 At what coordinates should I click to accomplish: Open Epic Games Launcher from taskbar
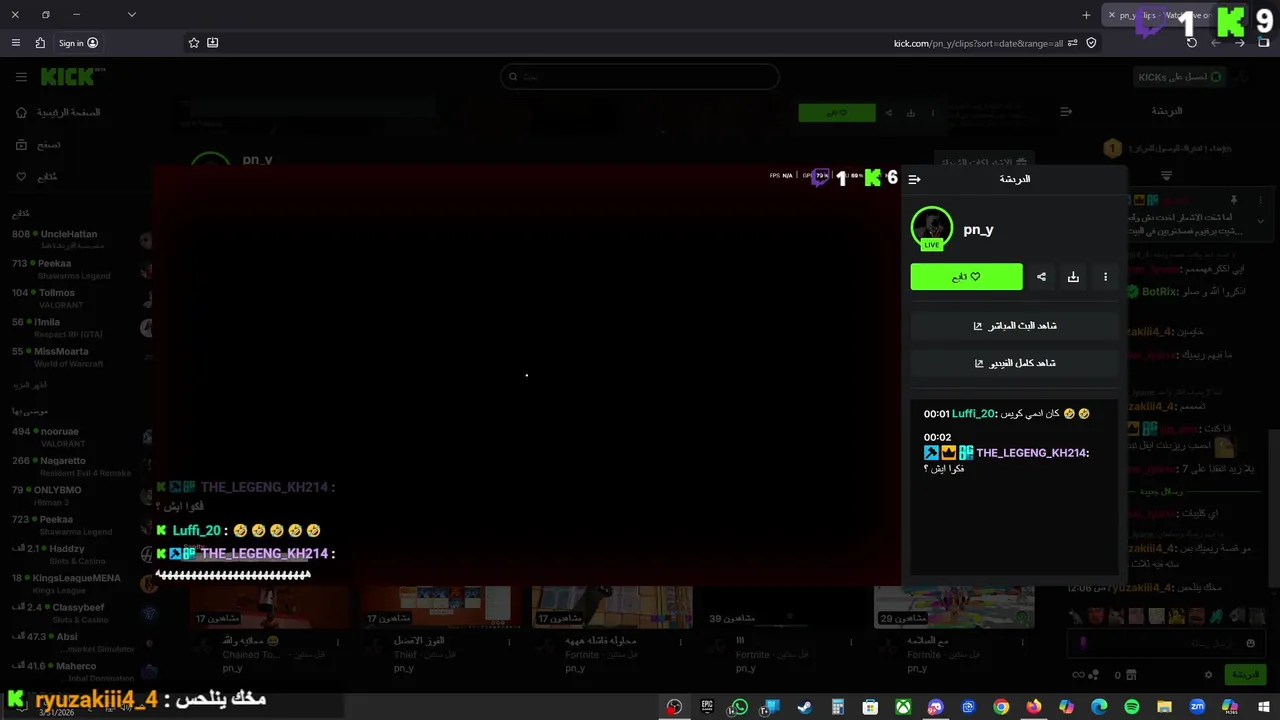(707, 707)
